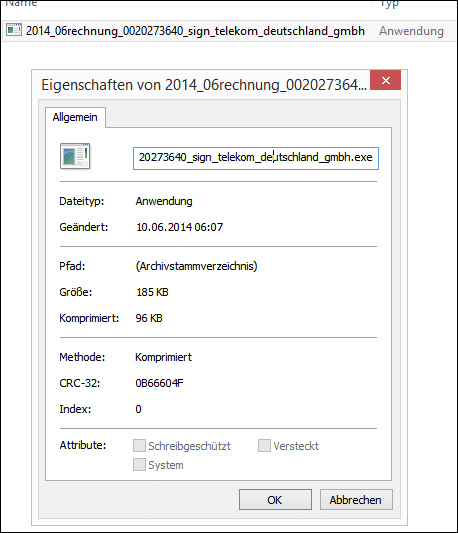The height and width of the screenshot is (533, 458).
Task: Select the 2014_06rechnung file name in list
Action: click(195, 31)
